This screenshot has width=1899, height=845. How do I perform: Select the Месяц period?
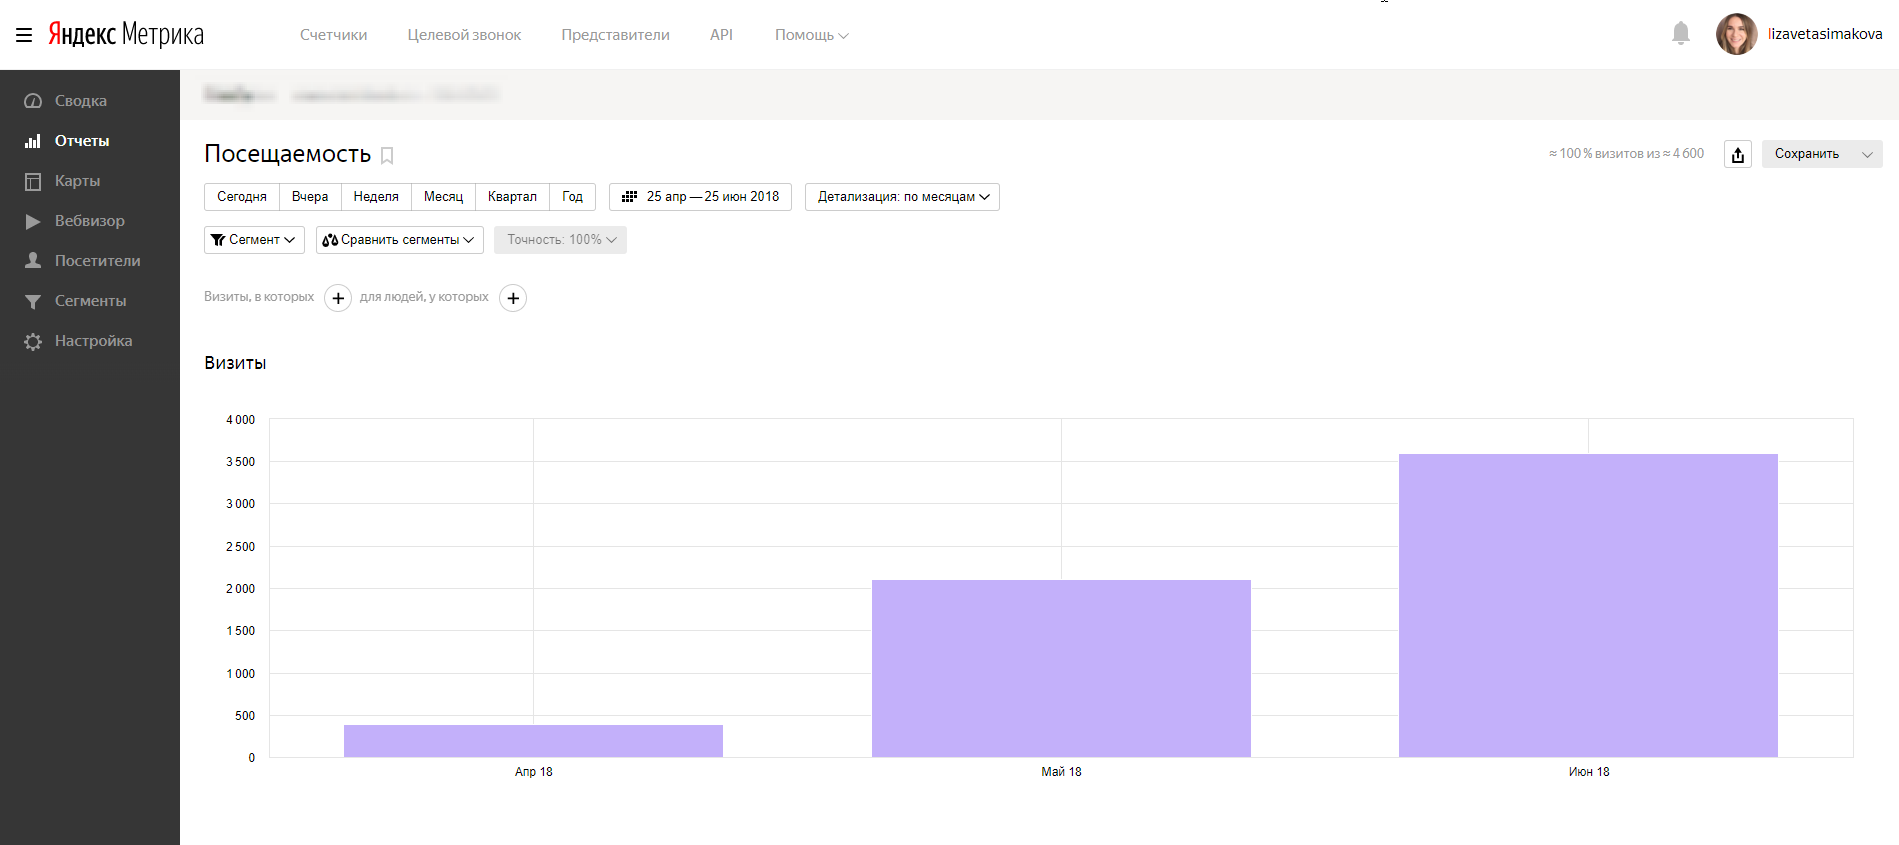pyautogui.click(x=443, y=197)
